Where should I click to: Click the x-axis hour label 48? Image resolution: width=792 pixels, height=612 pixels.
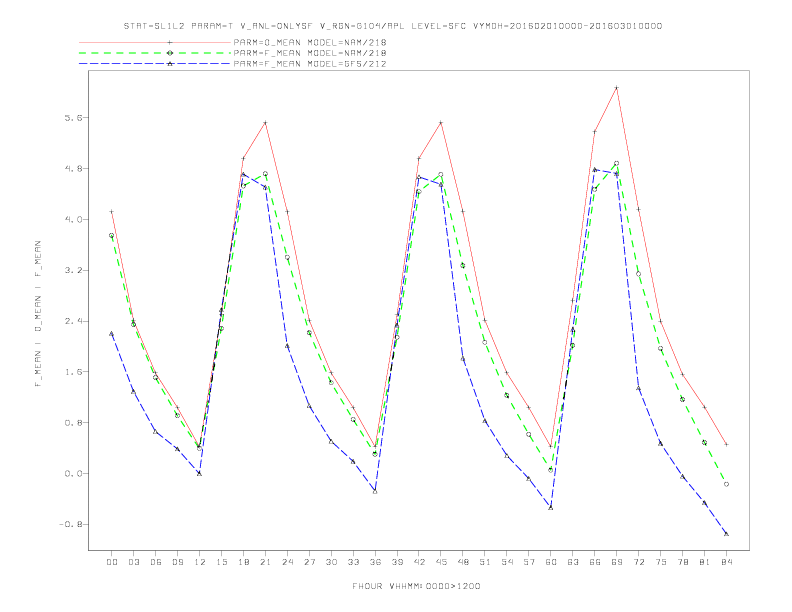463,562
